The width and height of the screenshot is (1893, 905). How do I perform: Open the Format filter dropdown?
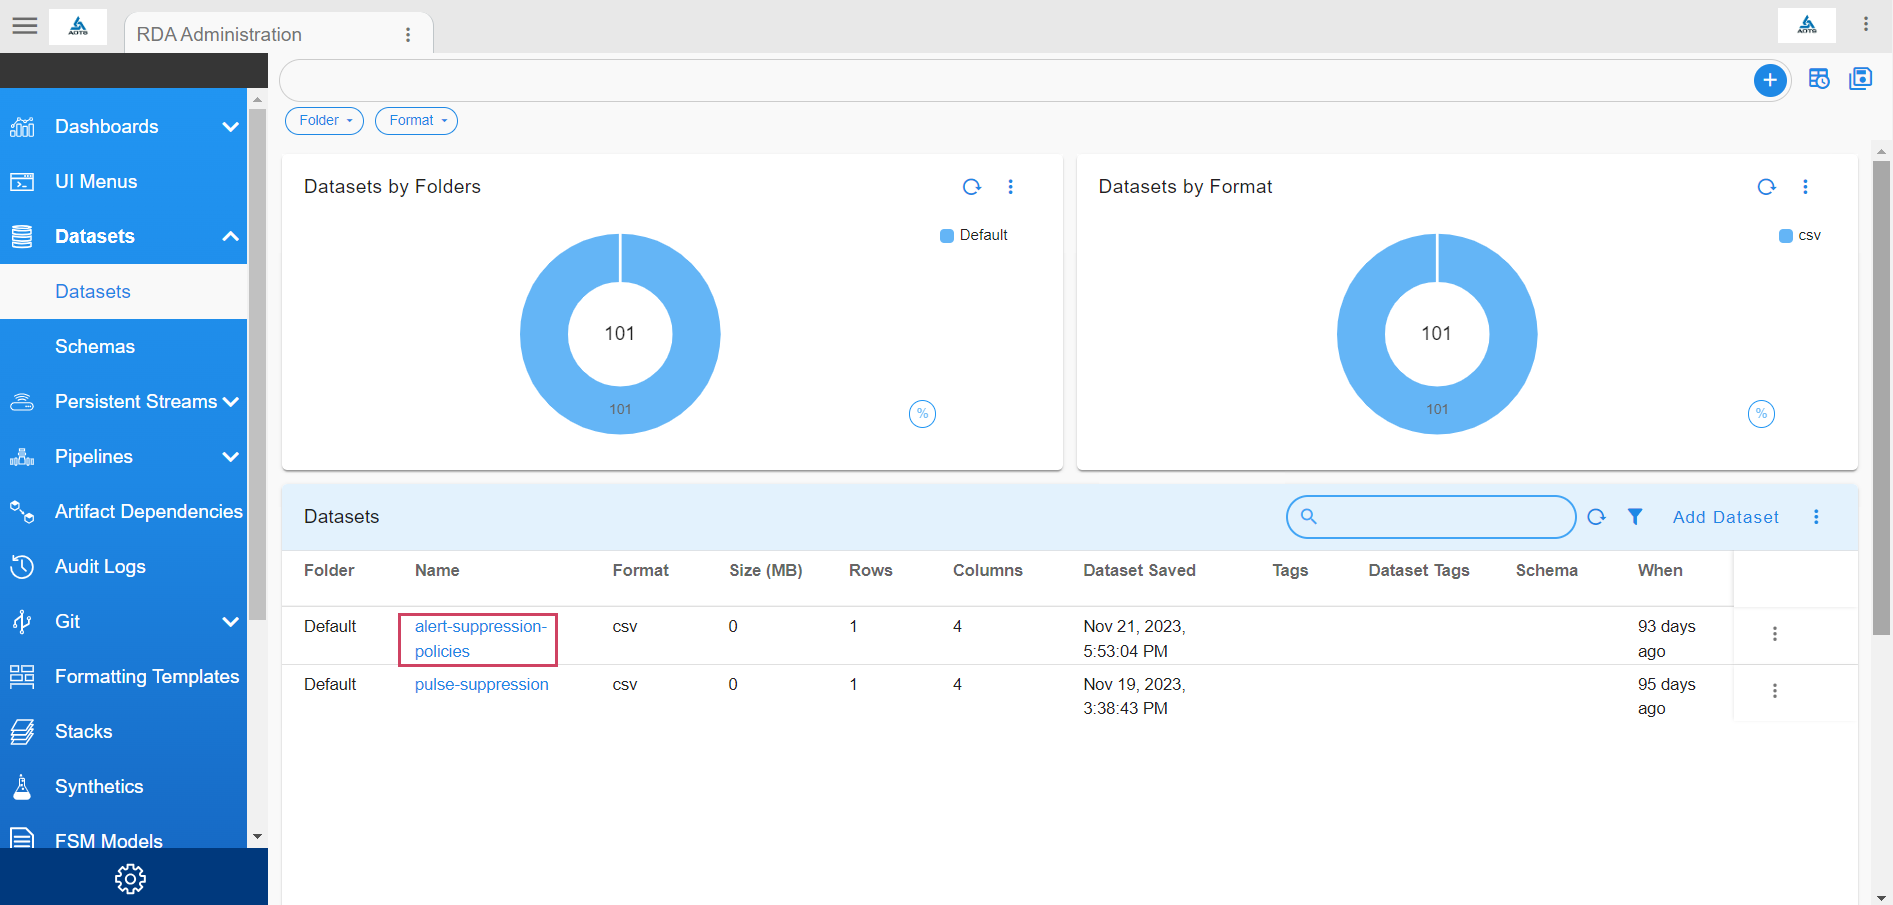pyautogui.click(x=416, y=121)
